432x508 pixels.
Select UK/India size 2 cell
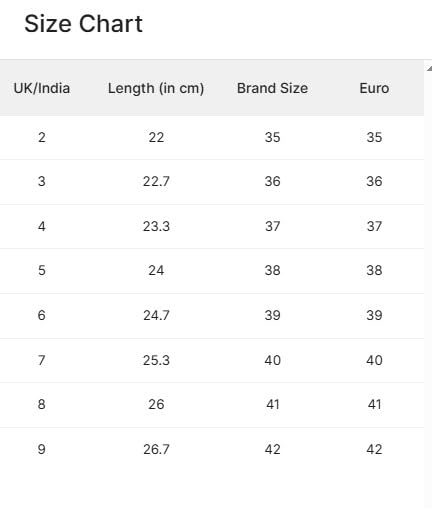click(x=42, y=137)
